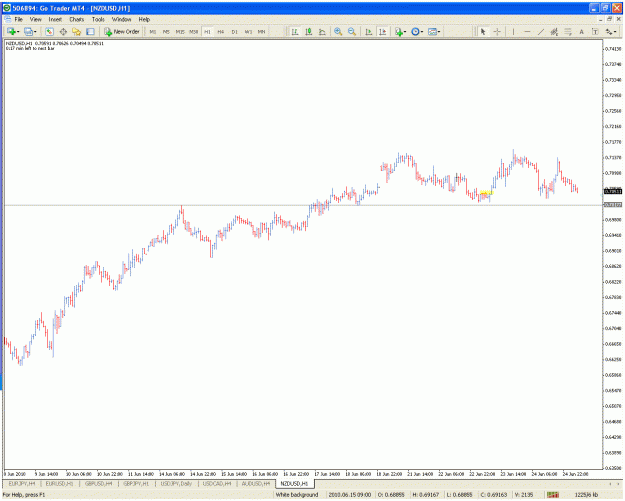Click the Zoom In magnifier
The image size is (625, 501).
tap(338, 31)
